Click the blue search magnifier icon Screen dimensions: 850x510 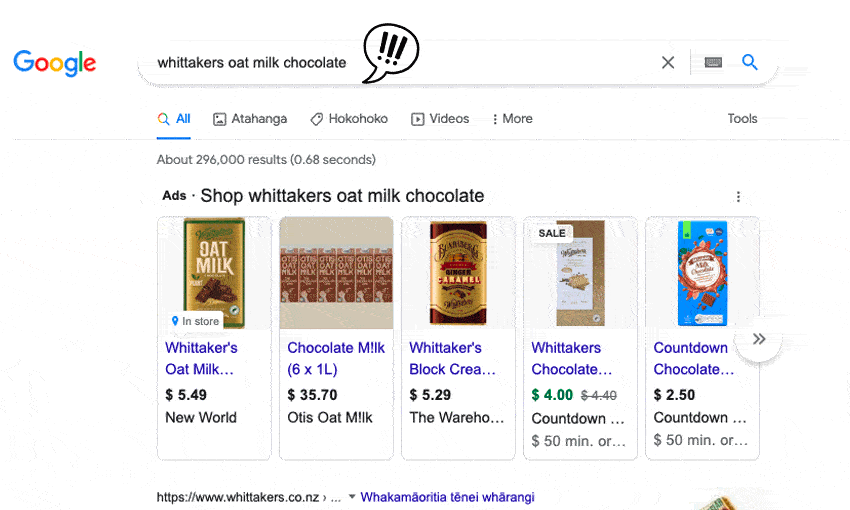[x=750, y=63]
